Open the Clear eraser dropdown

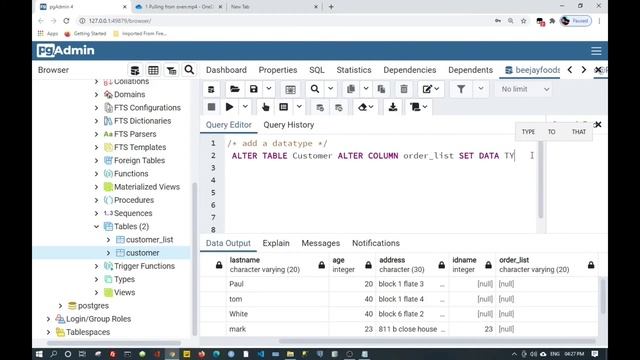pyautogui.click(x=365, y=107)
